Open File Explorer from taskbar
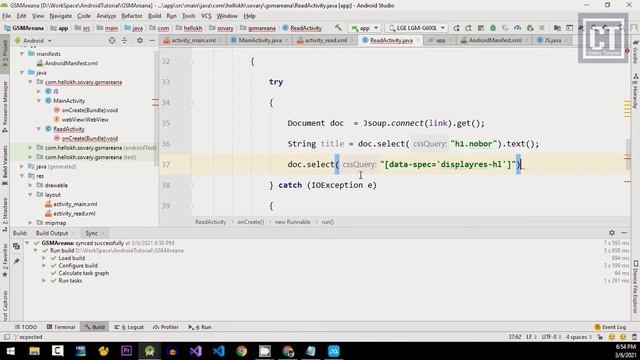The image size is (640, 360). (34, 351)
